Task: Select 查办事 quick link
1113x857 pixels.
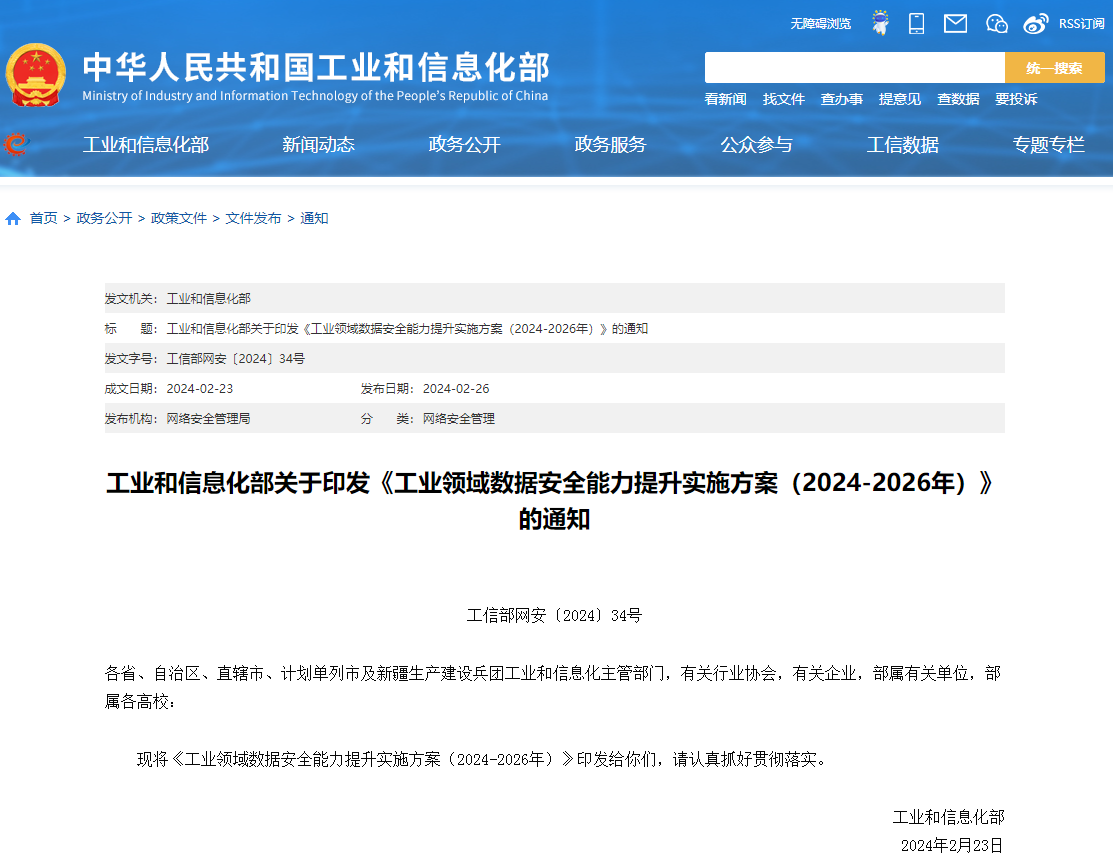Action: [x=842, y=99]
